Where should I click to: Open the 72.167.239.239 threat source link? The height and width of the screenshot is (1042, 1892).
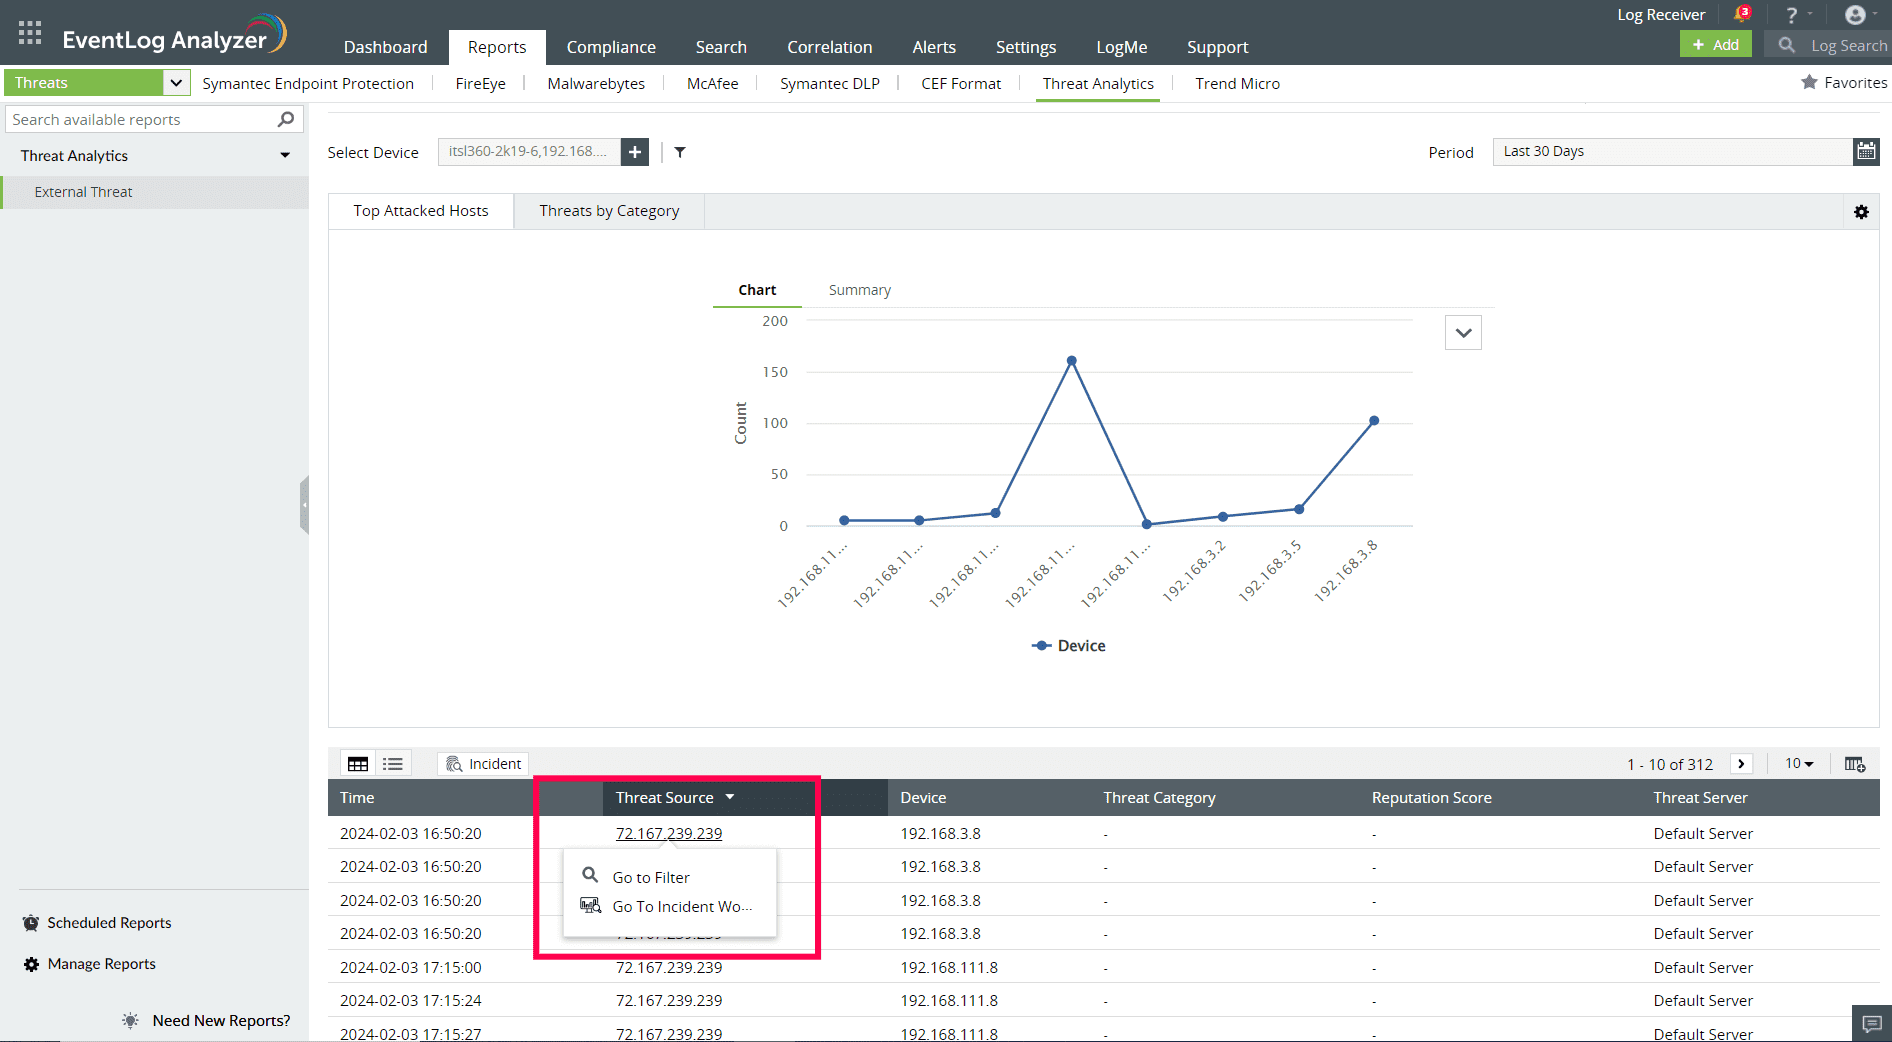point(669,833)
